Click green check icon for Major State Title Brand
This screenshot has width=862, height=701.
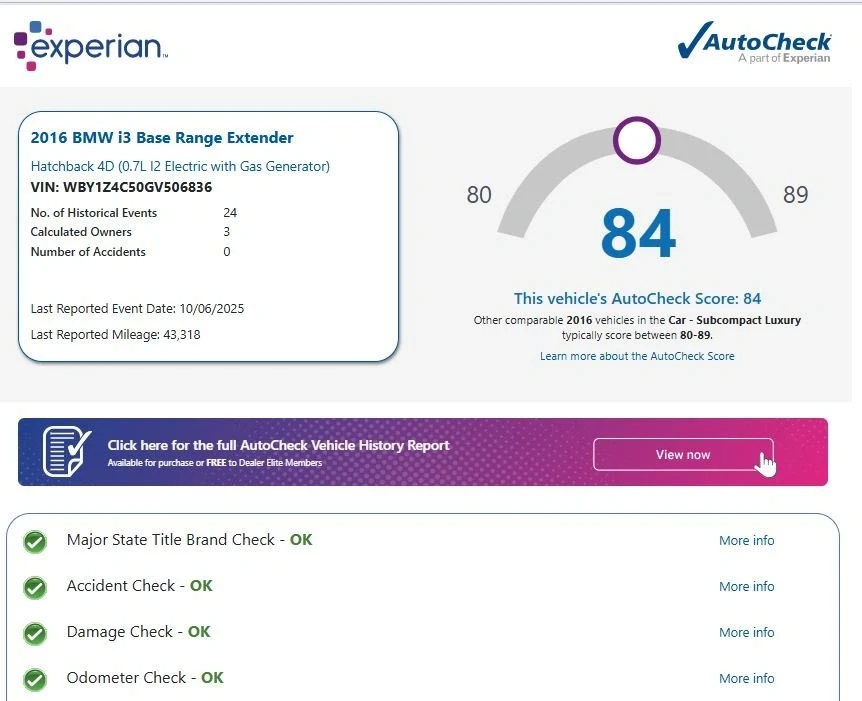[x=35, y=542]
